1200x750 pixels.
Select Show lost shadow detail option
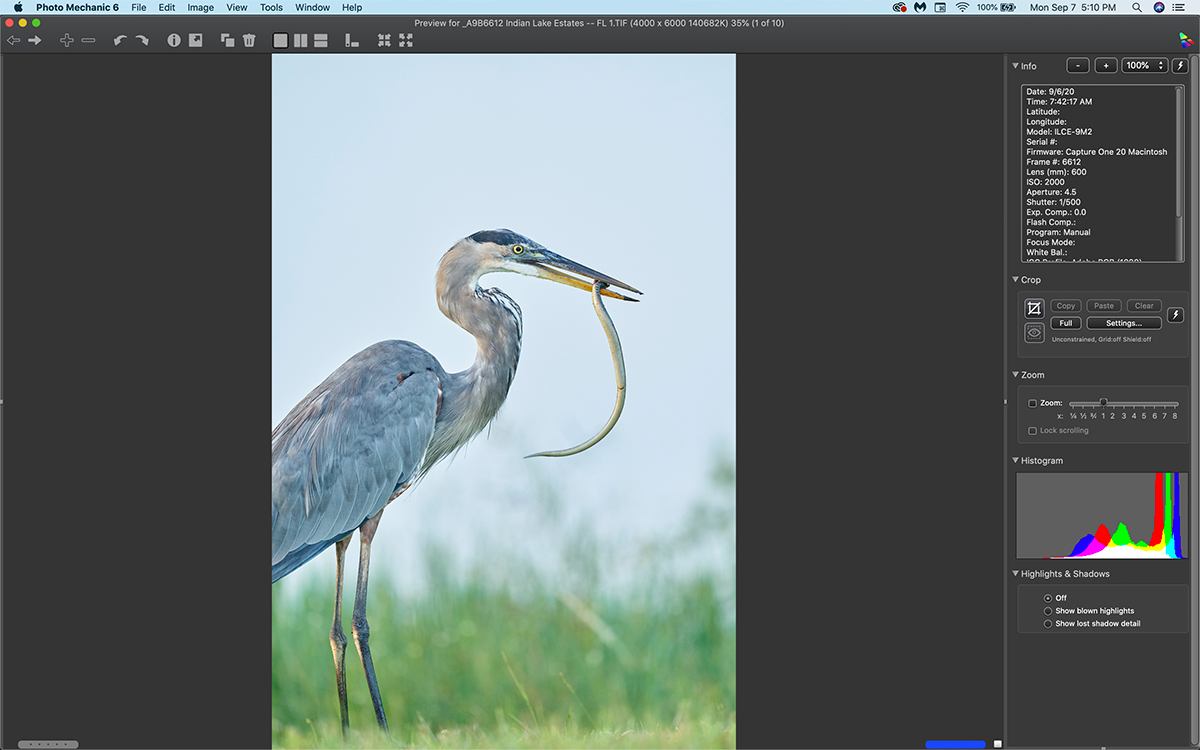tap(1048, 624)
